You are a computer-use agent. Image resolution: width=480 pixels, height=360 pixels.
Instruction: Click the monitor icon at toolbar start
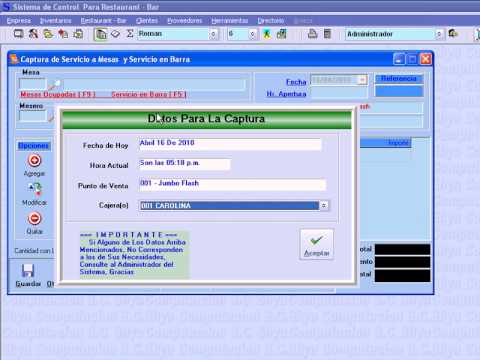pos(18,34)
